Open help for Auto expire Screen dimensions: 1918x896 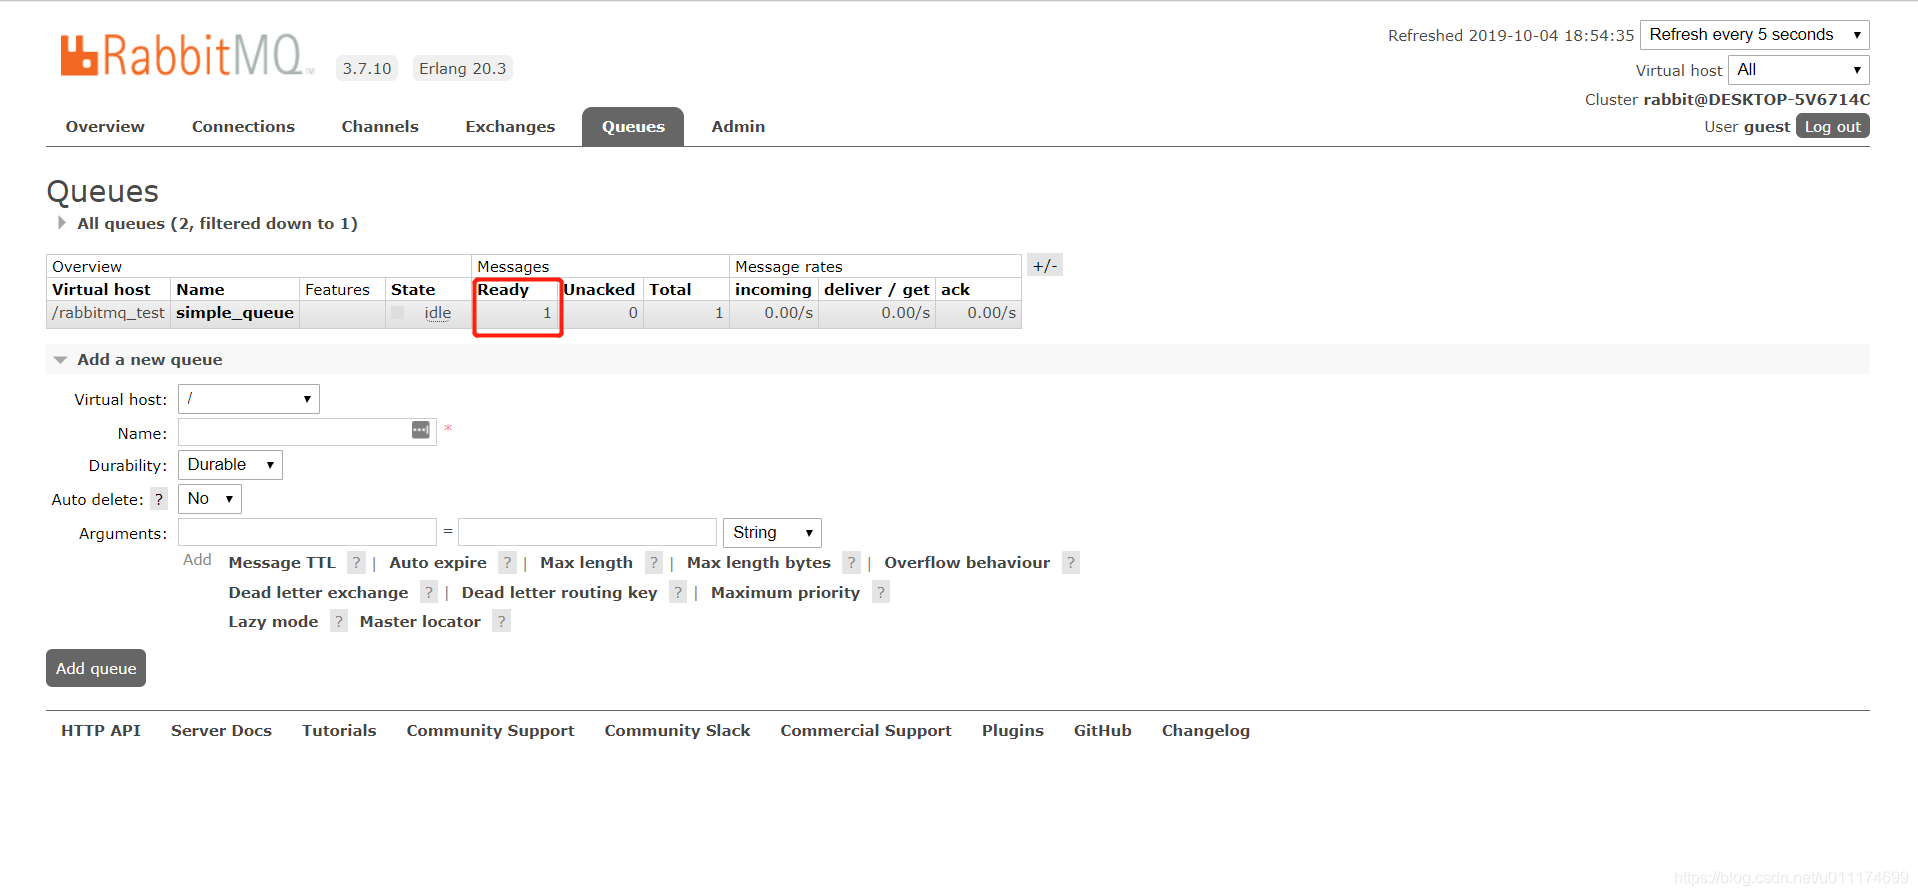click(x=507, y=563)
